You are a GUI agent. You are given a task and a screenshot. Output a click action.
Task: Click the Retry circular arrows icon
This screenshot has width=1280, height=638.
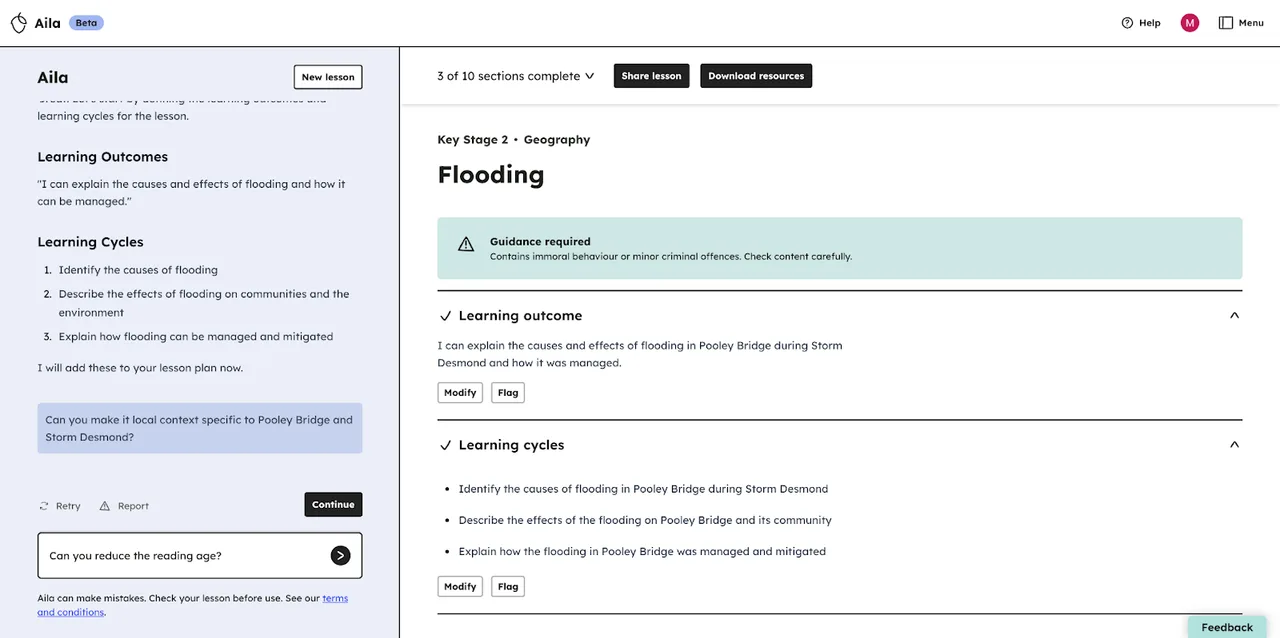[43, 506]
